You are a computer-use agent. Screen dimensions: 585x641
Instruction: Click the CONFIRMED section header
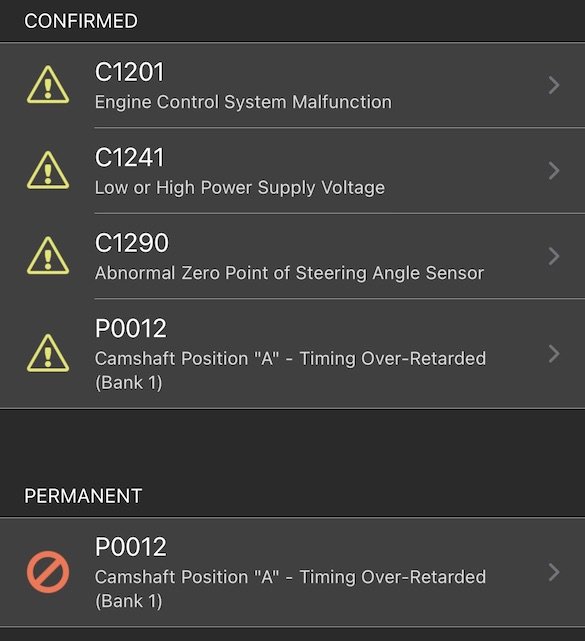81,21
